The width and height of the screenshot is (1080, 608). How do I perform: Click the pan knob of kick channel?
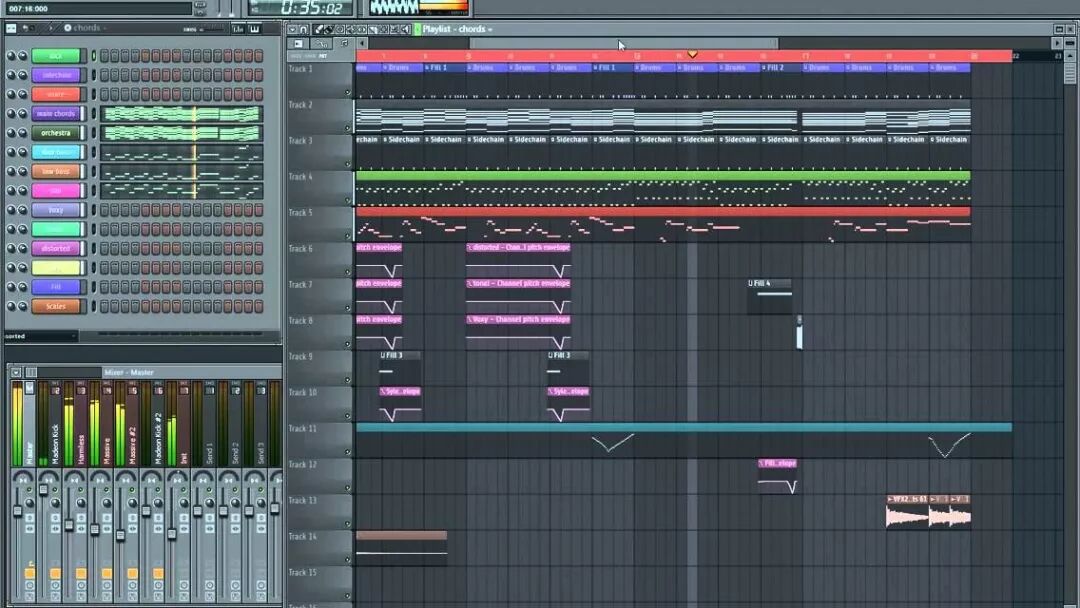[x=10, y=56]
